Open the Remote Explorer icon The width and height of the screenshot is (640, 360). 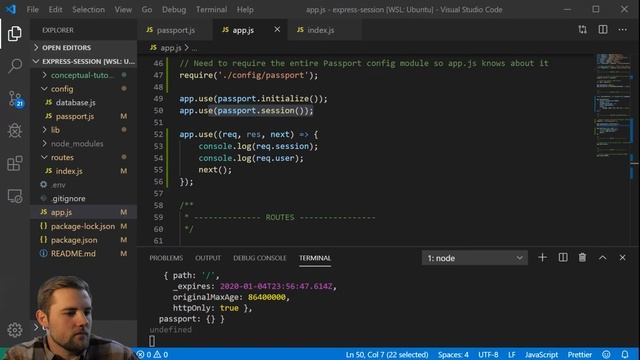[x=15, y=196]
